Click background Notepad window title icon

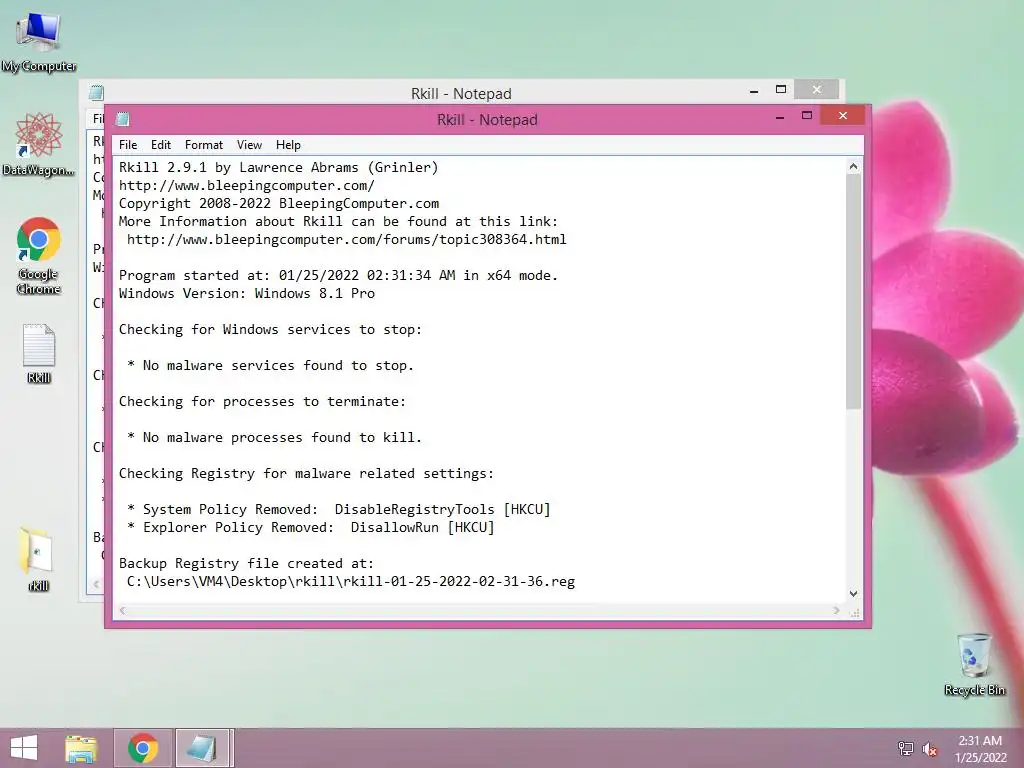pos(96,93)
